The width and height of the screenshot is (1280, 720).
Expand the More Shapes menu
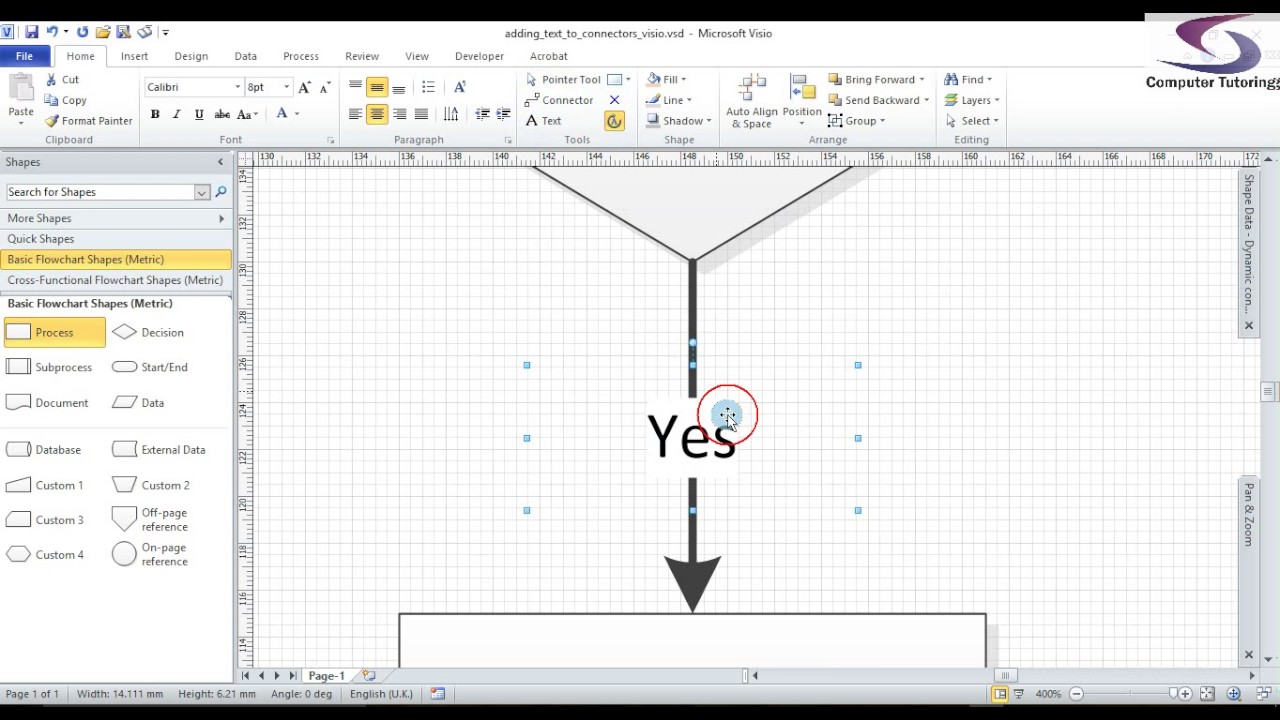116,218
